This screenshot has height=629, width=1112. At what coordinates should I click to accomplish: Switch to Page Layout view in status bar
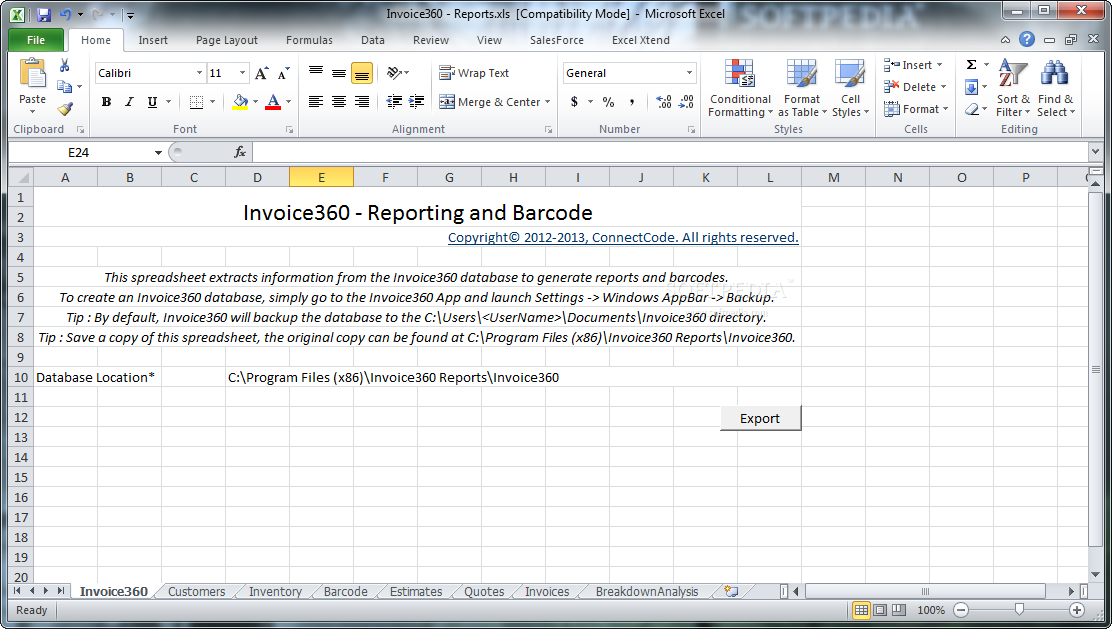click(x=880, y=610)
